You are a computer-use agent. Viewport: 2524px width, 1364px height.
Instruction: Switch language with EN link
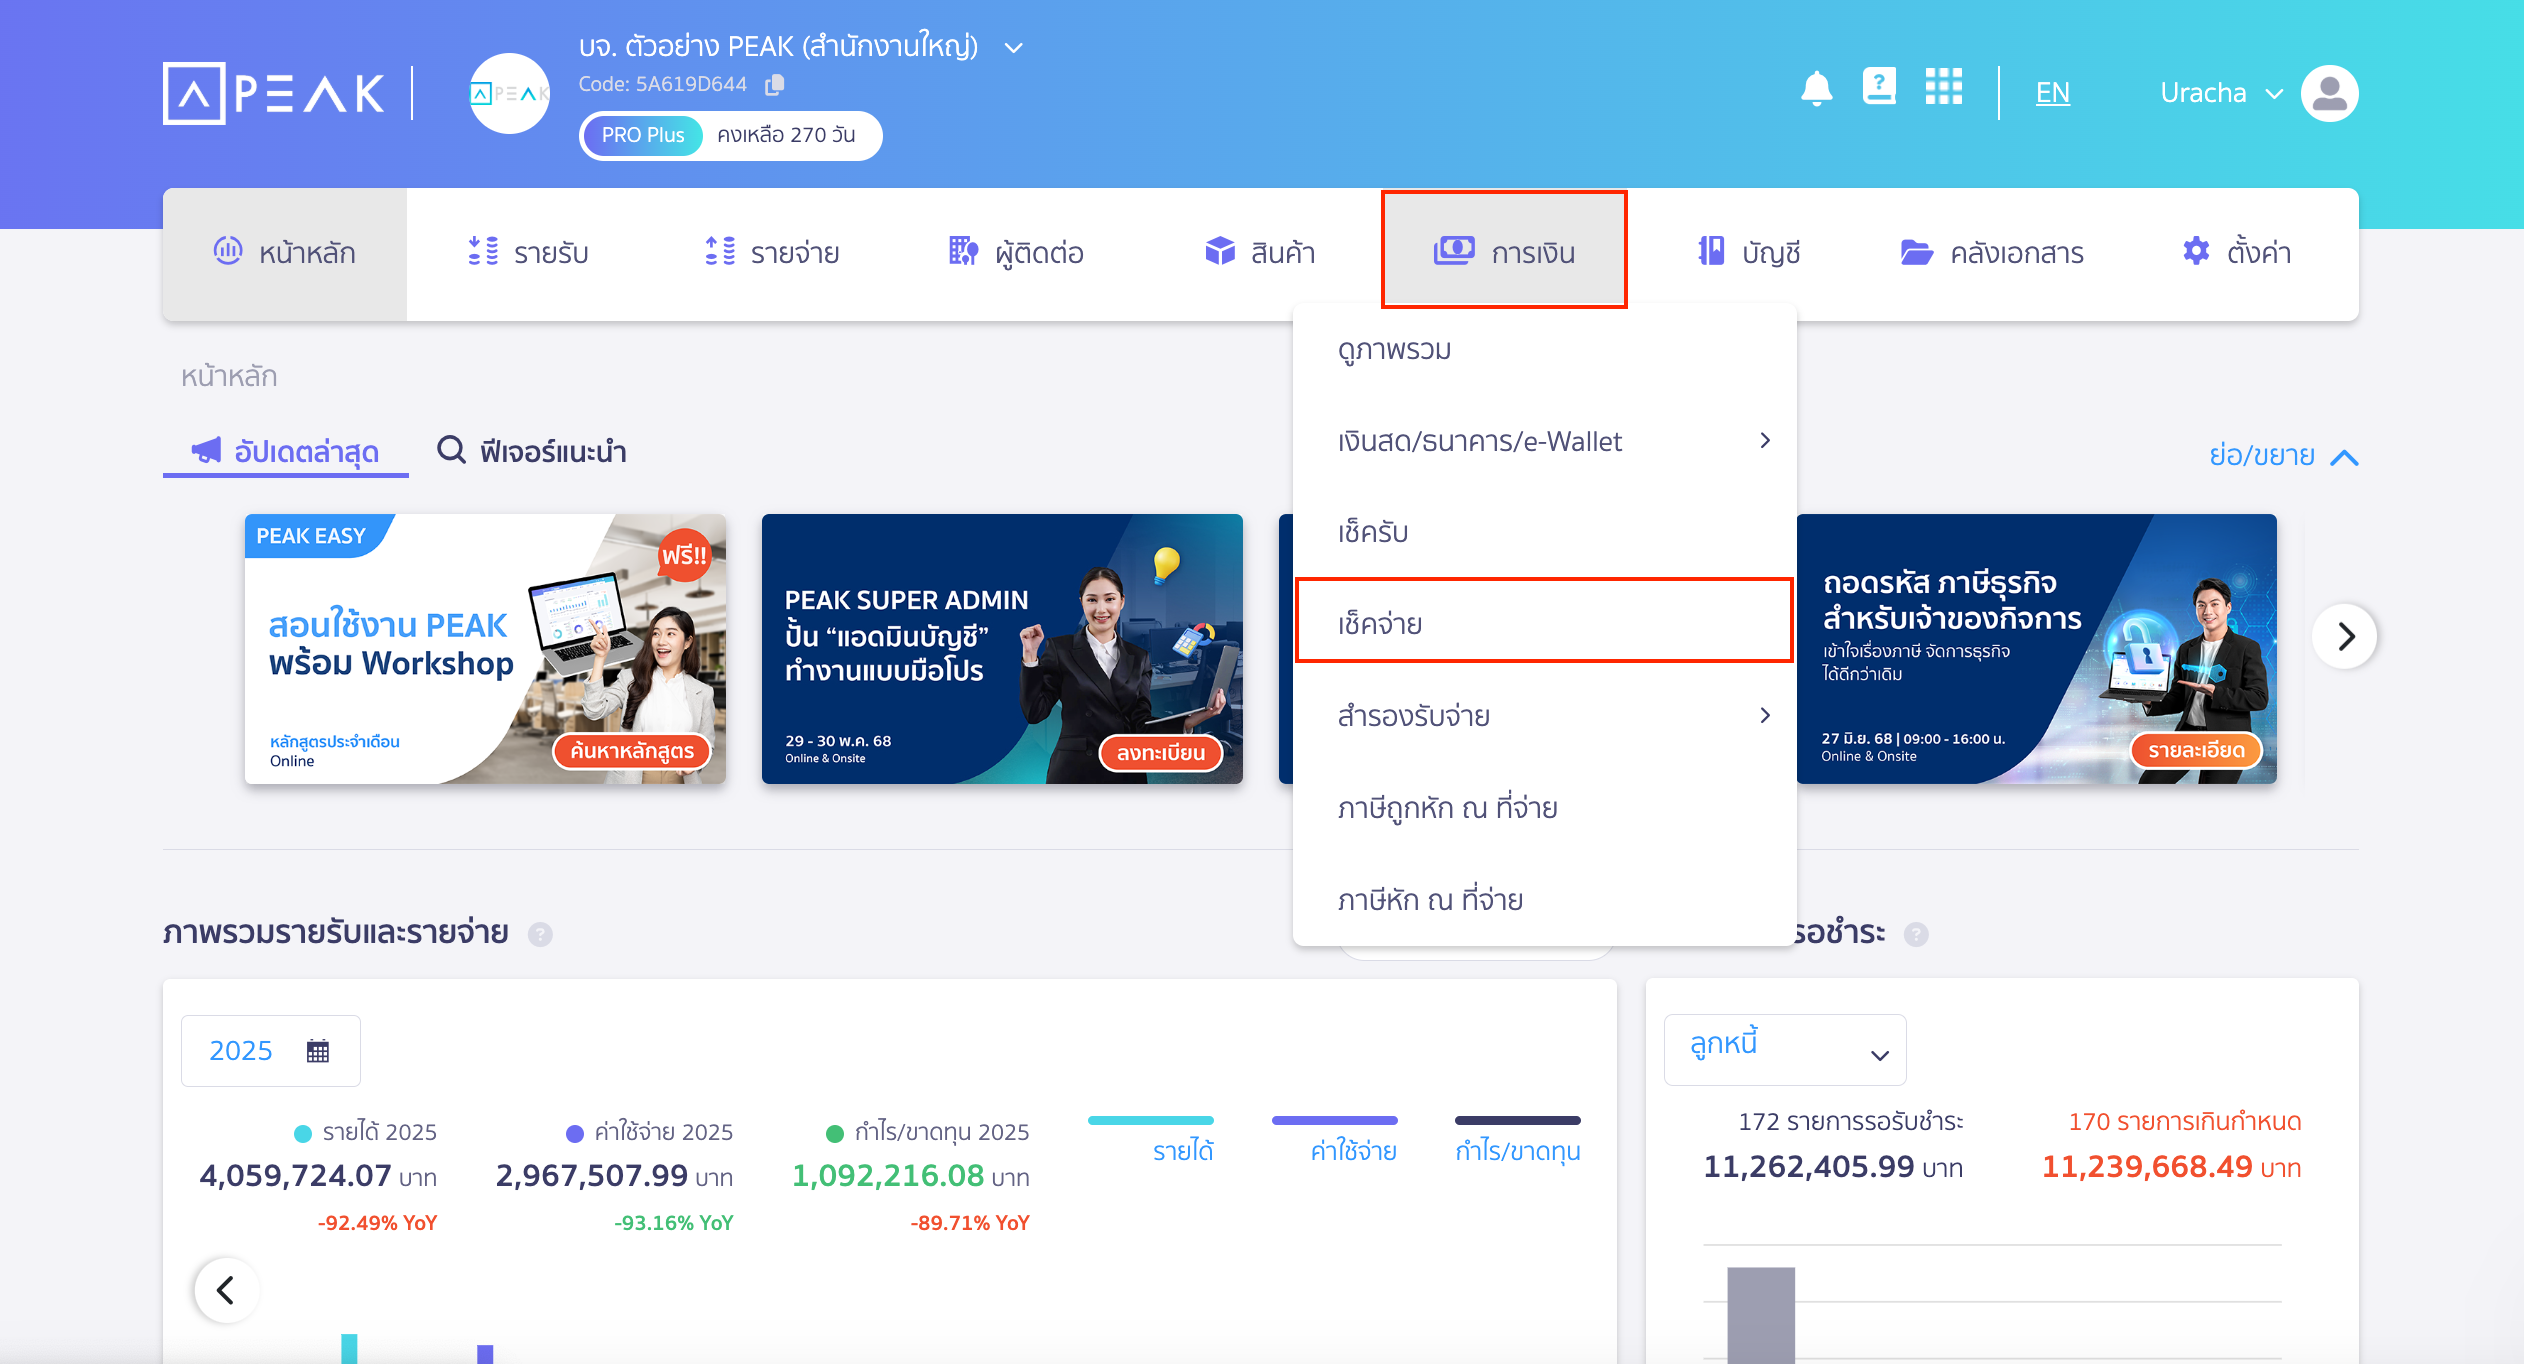(x=2052, y=93)
